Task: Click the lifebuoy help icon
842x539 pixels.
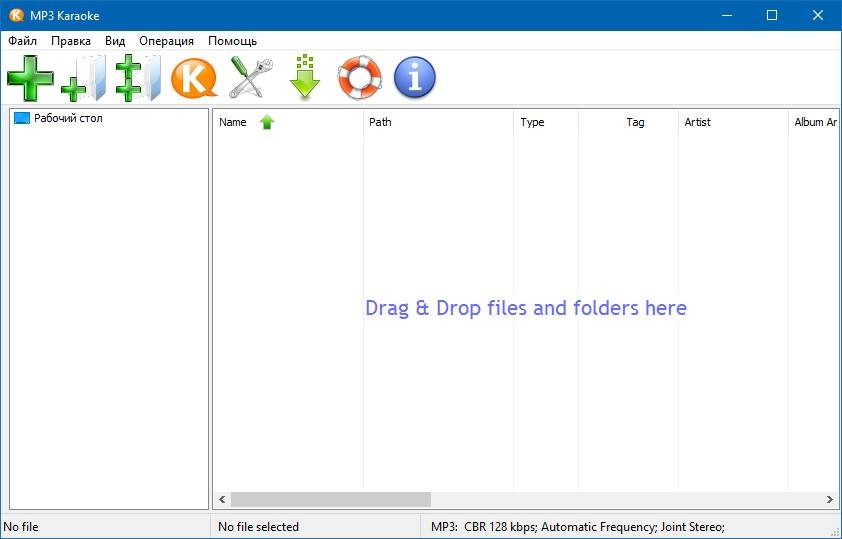Action: (360, 78)
